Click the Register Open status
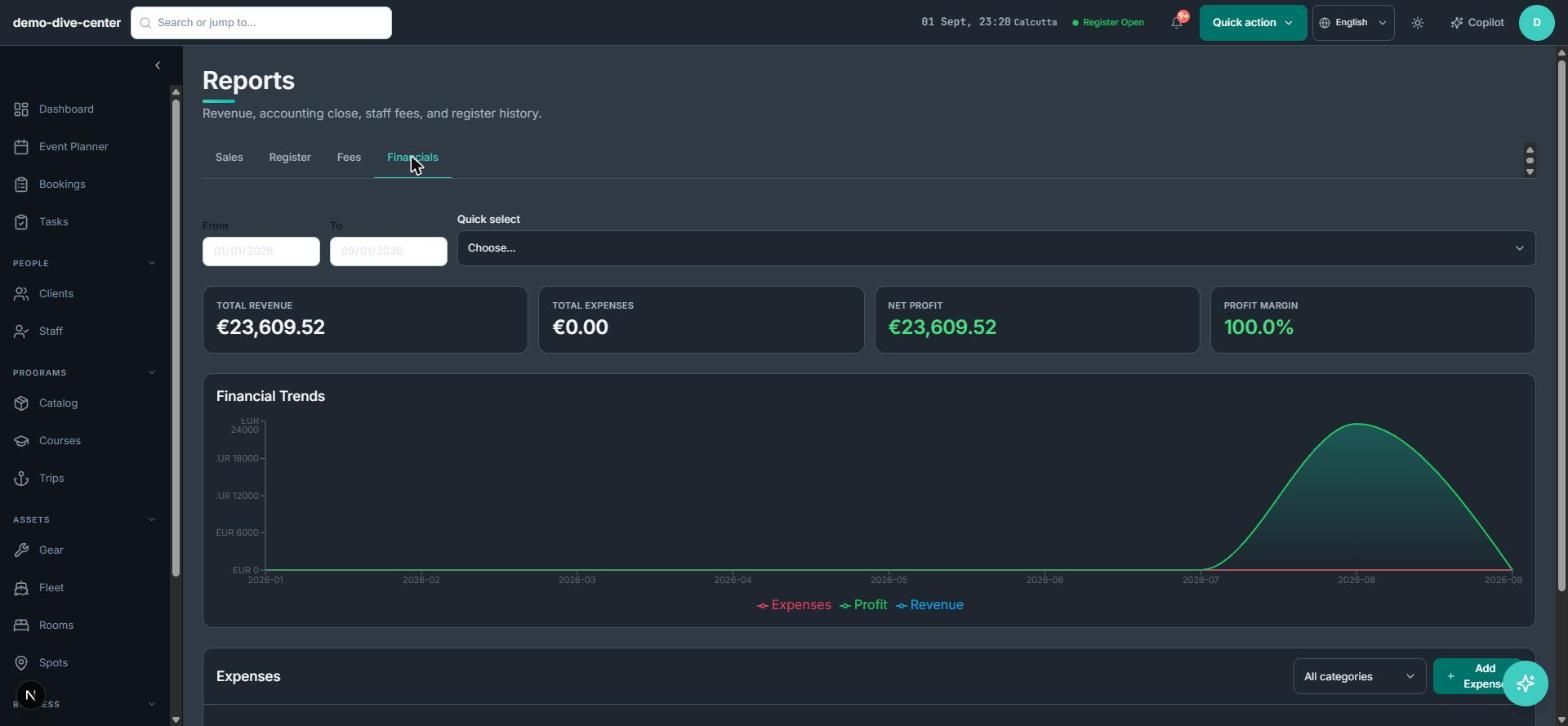This screenshot has height=726, width=1568. coord(1108,22)
